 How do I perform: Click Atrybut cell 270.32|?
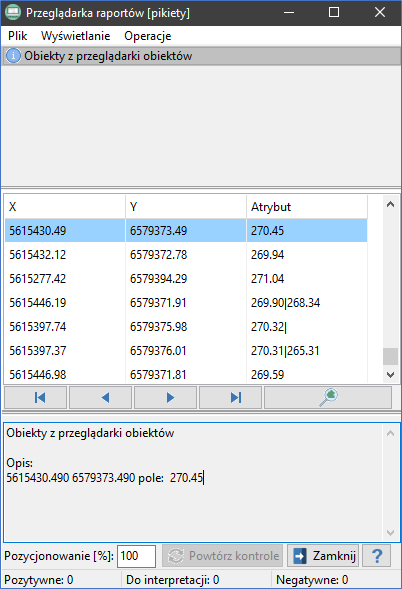[x=307, y=327]
